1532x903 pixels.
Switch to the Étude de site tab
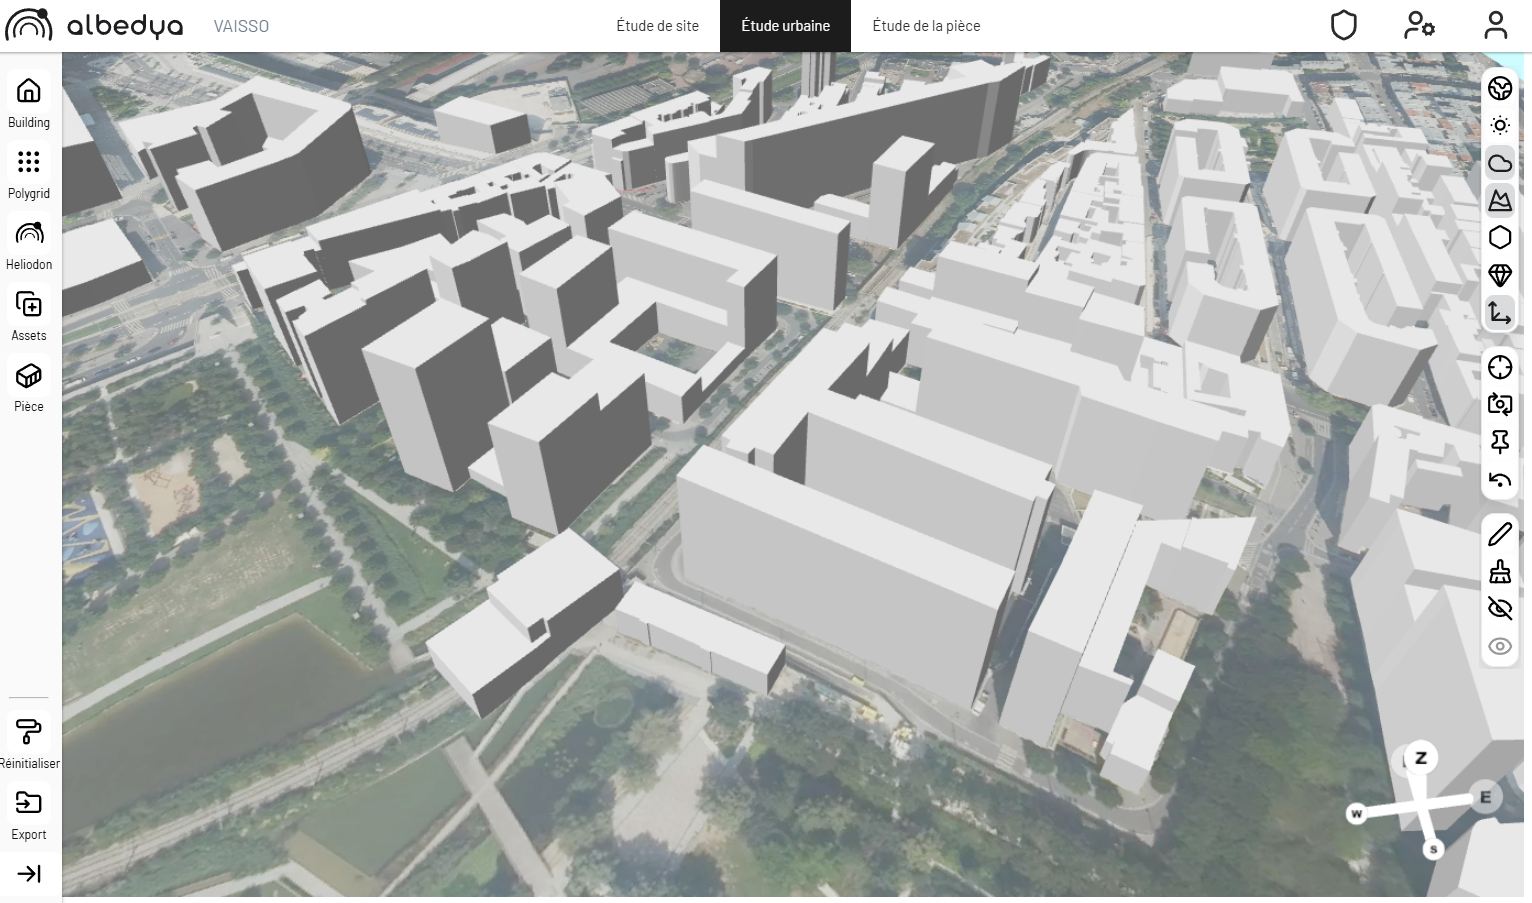click(657, 26)
